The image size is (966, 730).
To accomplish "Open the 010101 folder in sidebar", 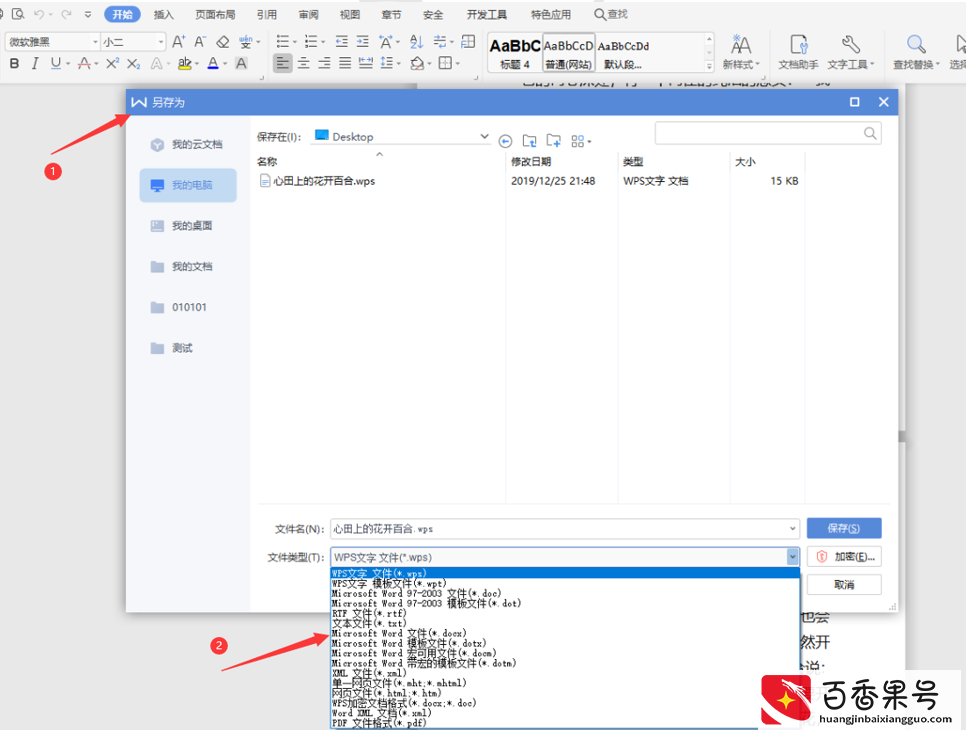I will tap(188, 307).
